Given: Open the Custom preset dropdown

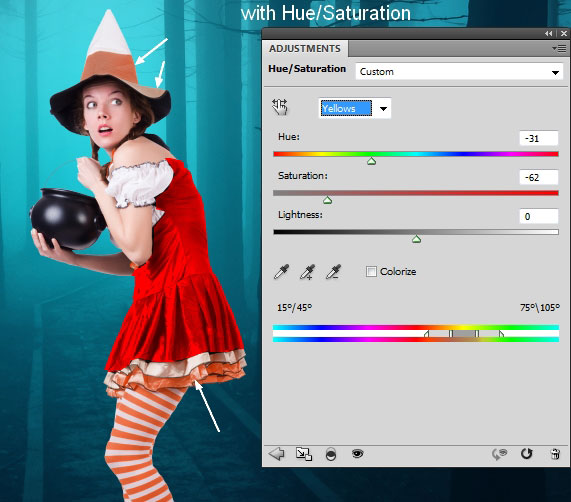Looking at the screenshot, I should [x=459, y=72].
